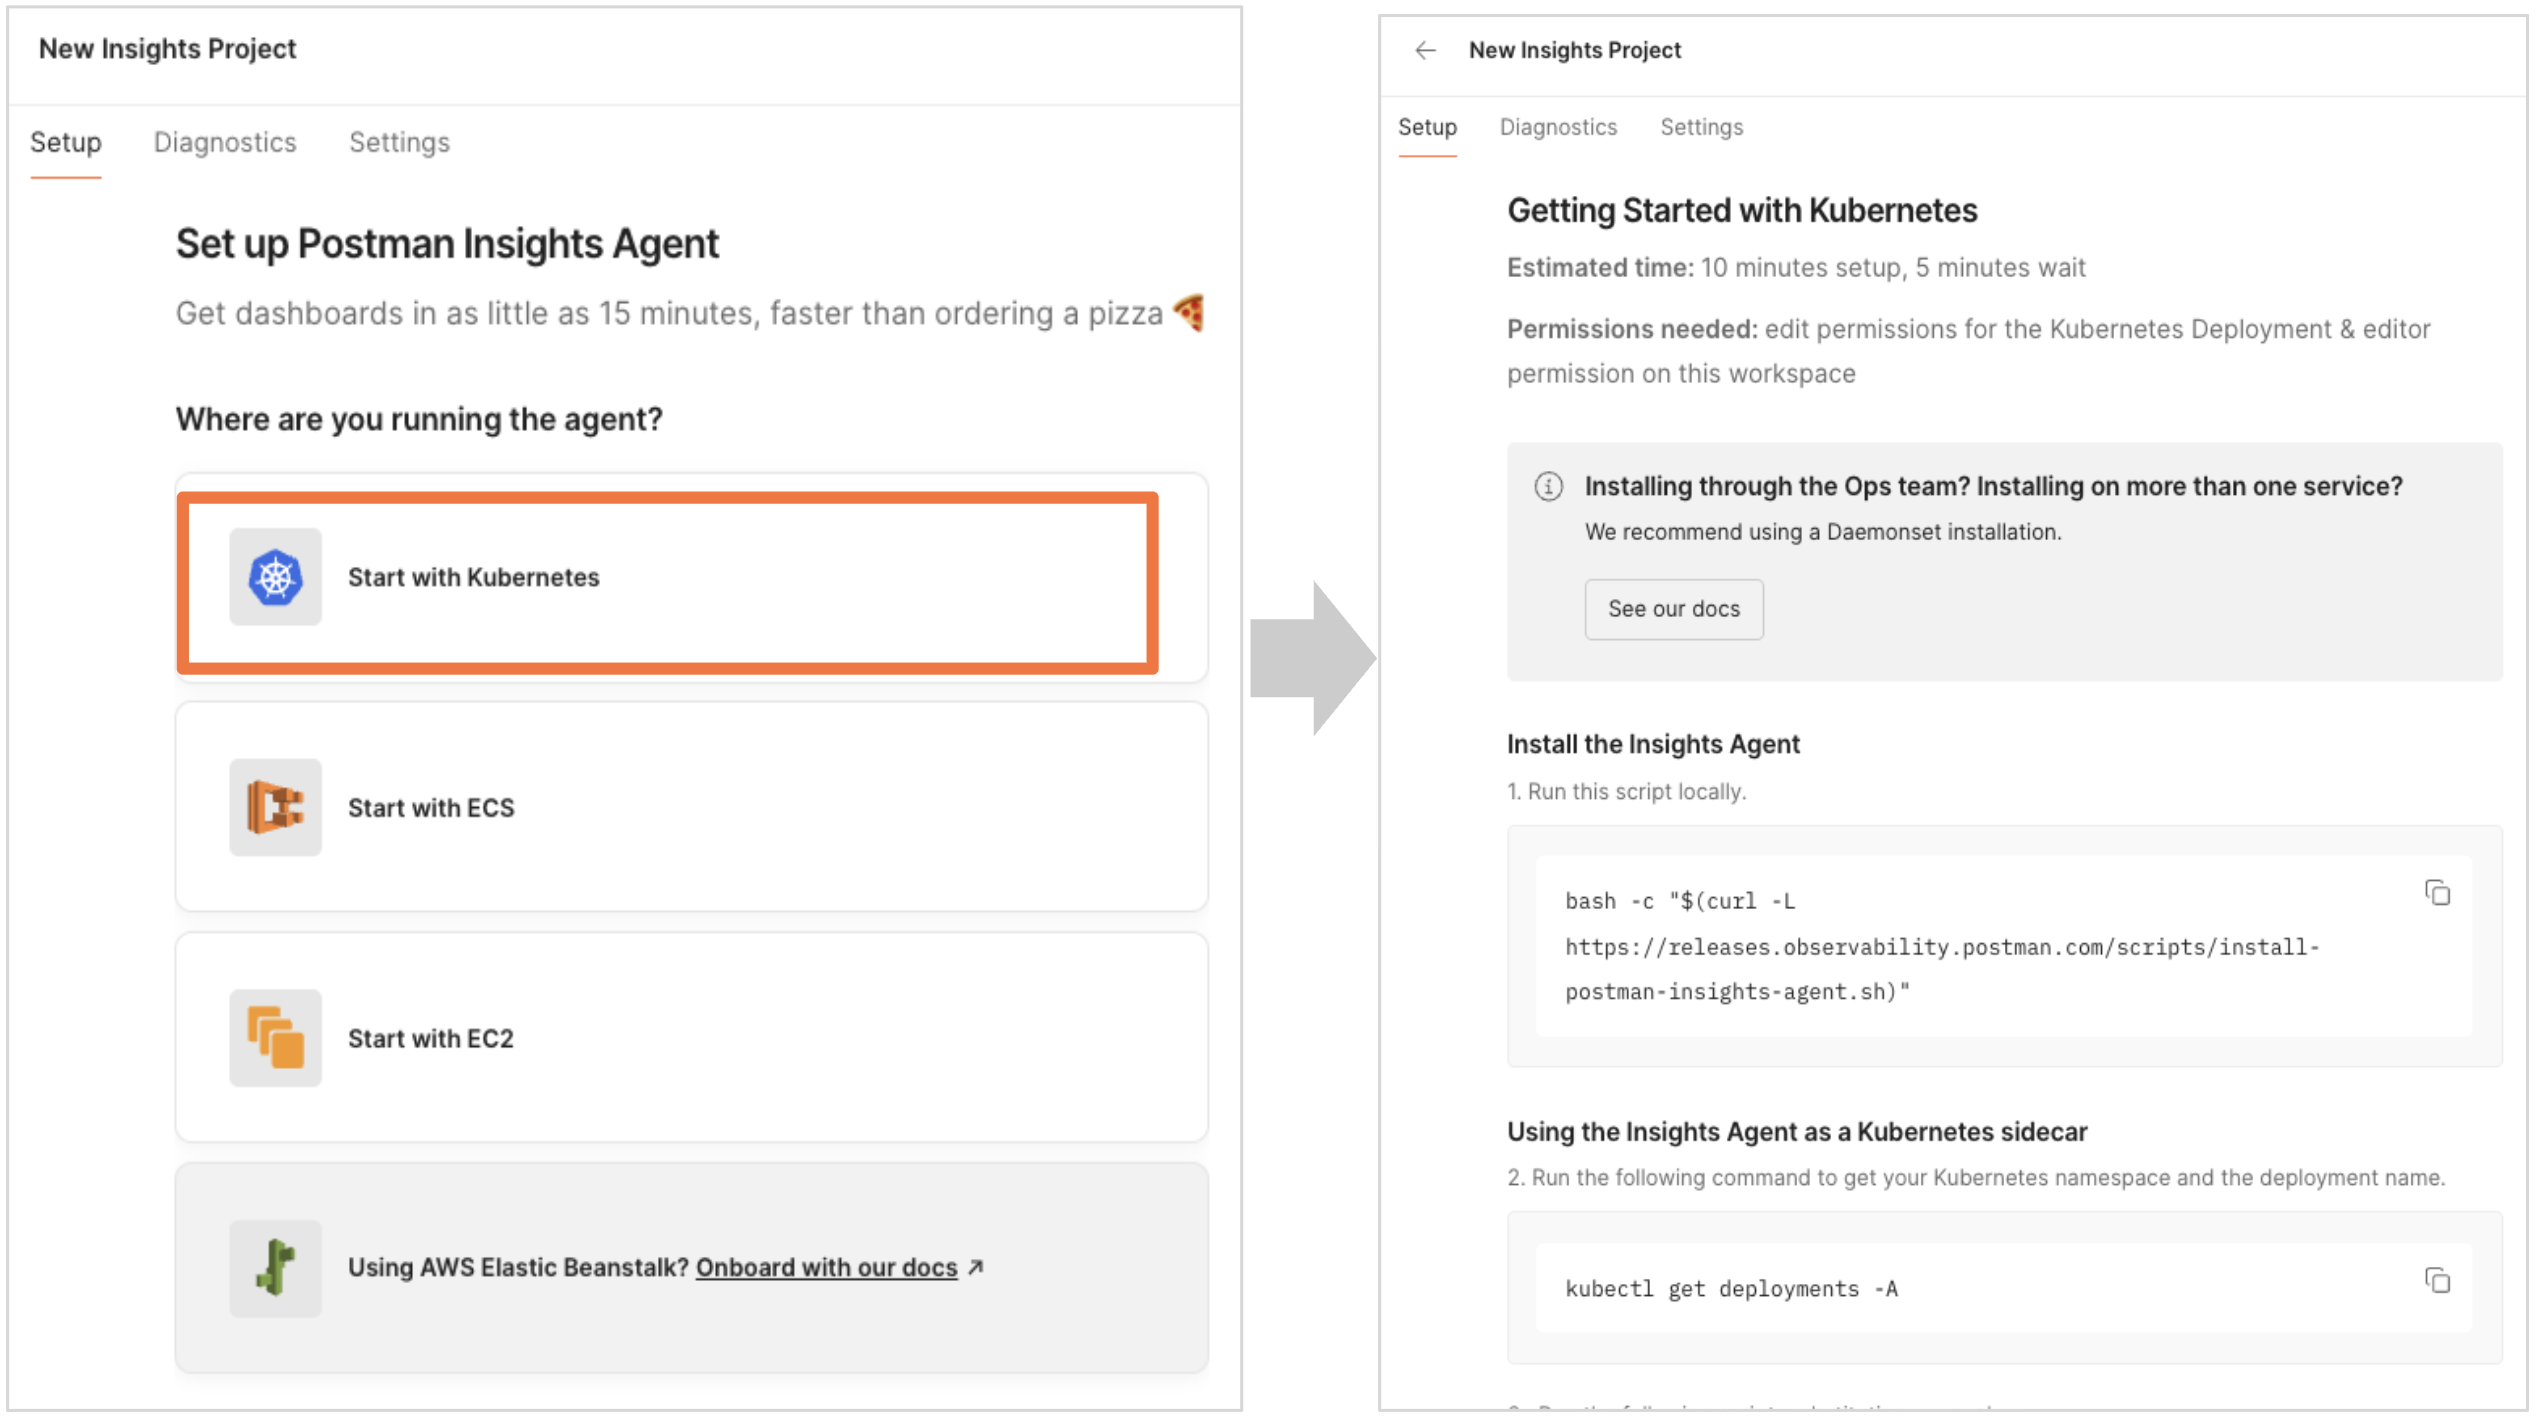
Task: Open Diagnostics tab in left panel
Action: click(225, 142)
